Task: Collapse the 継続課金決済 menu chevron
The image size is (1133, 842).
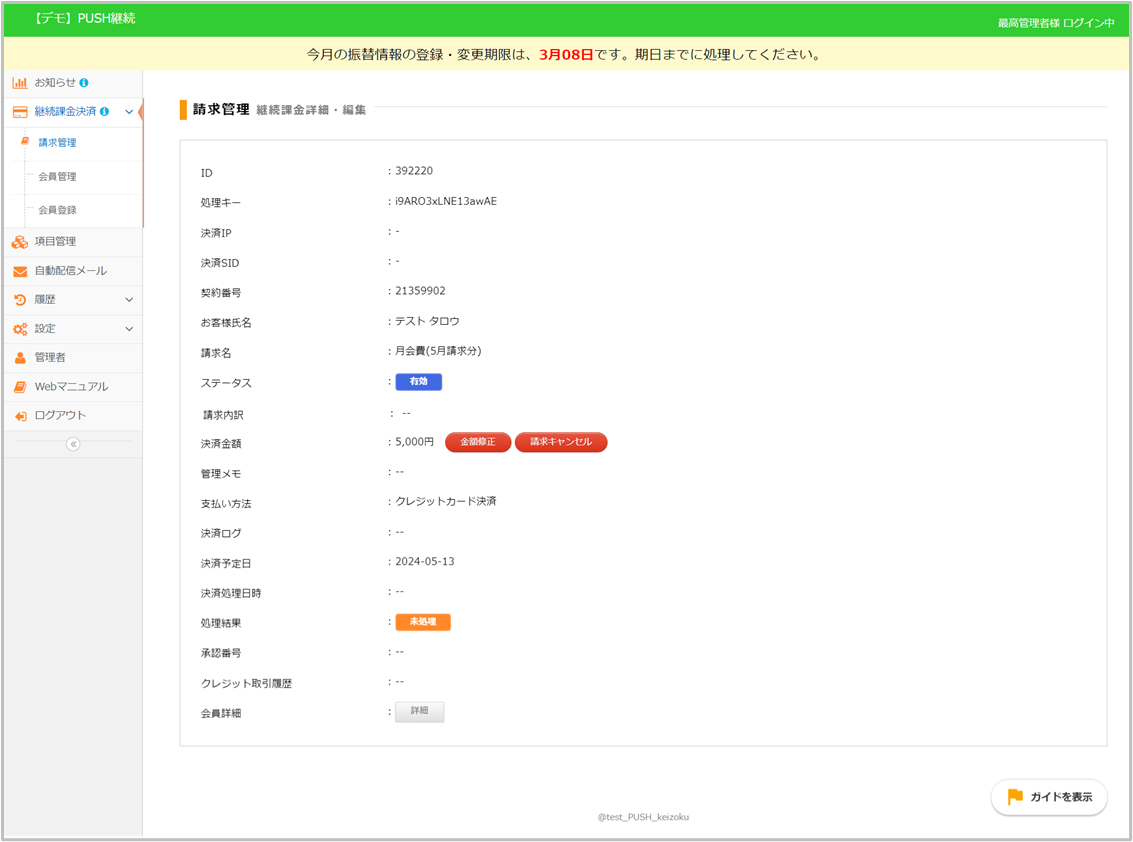Action: pyautogui.click(x=129, y=112)
